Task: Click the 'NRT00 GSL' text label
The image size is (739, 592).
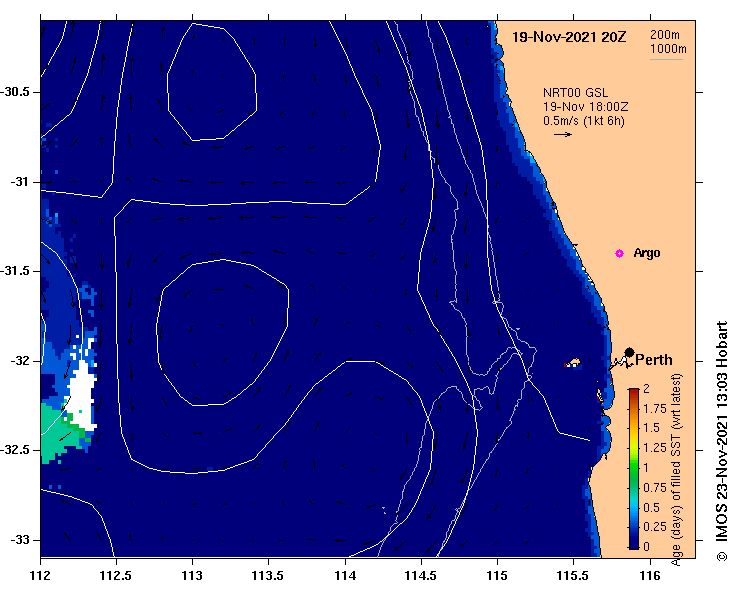Action: point(575,93)
